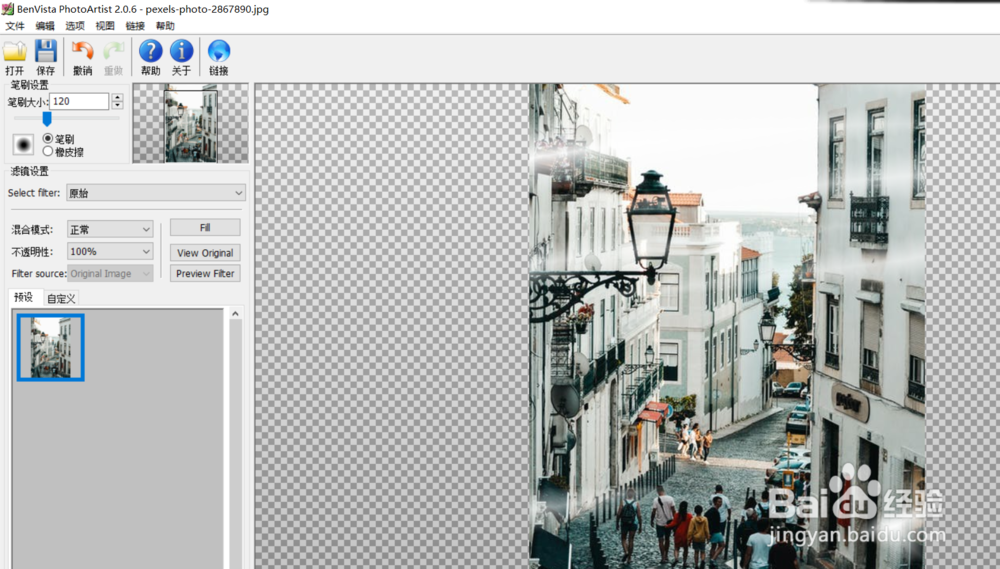Click the brush size input field

pos(79,101)
